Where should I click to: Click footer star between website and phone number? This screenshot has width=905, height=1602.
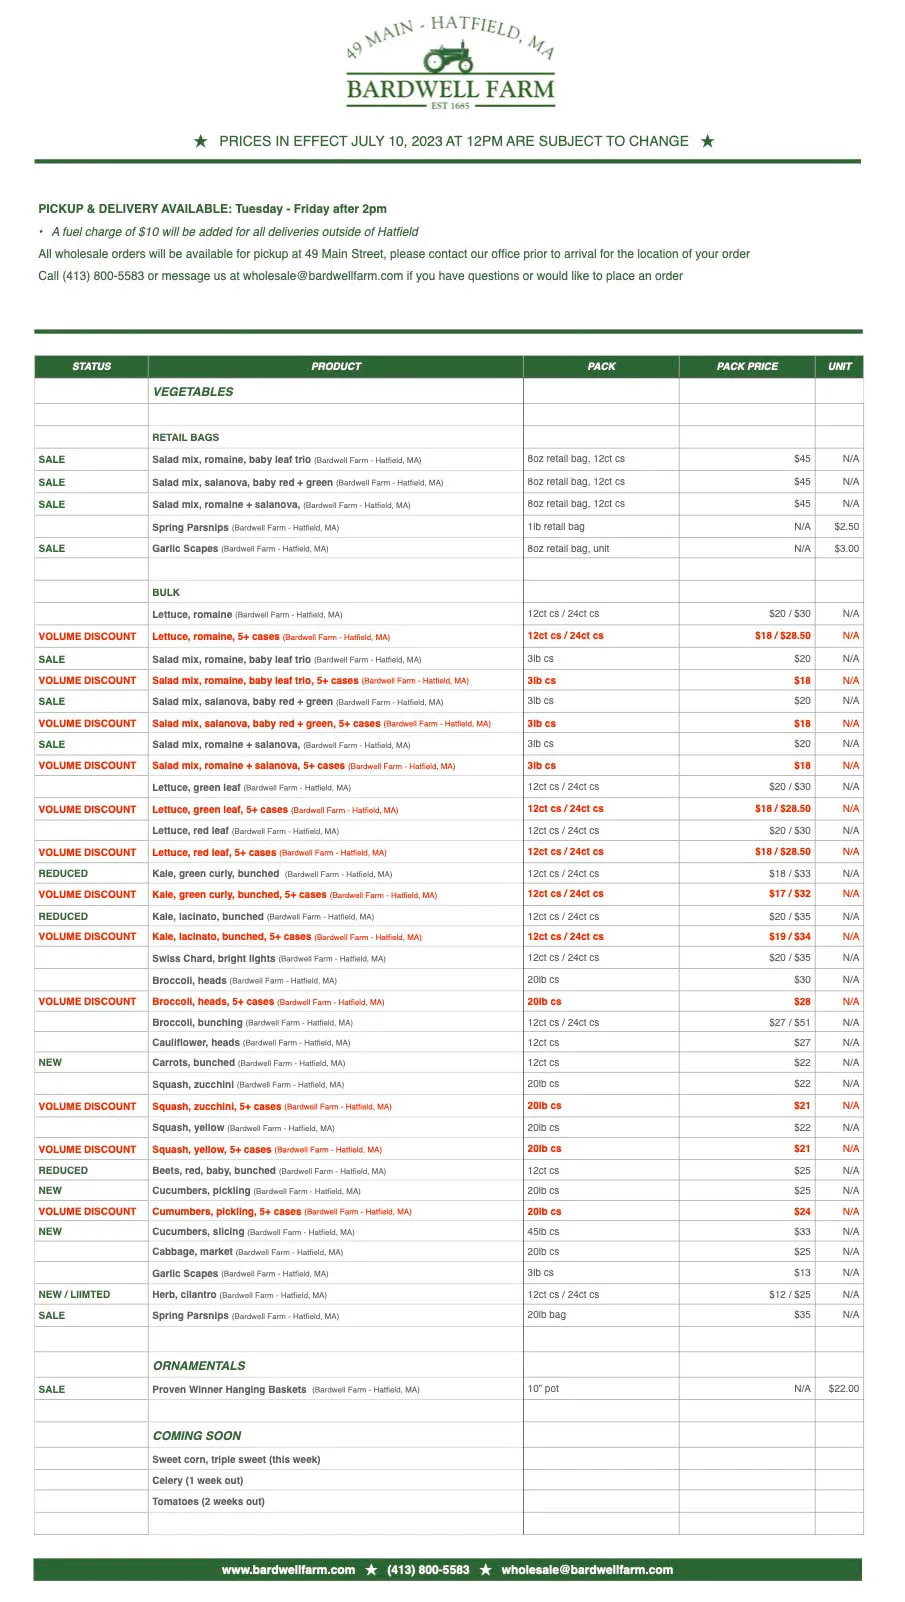(x=371, y=1570)
